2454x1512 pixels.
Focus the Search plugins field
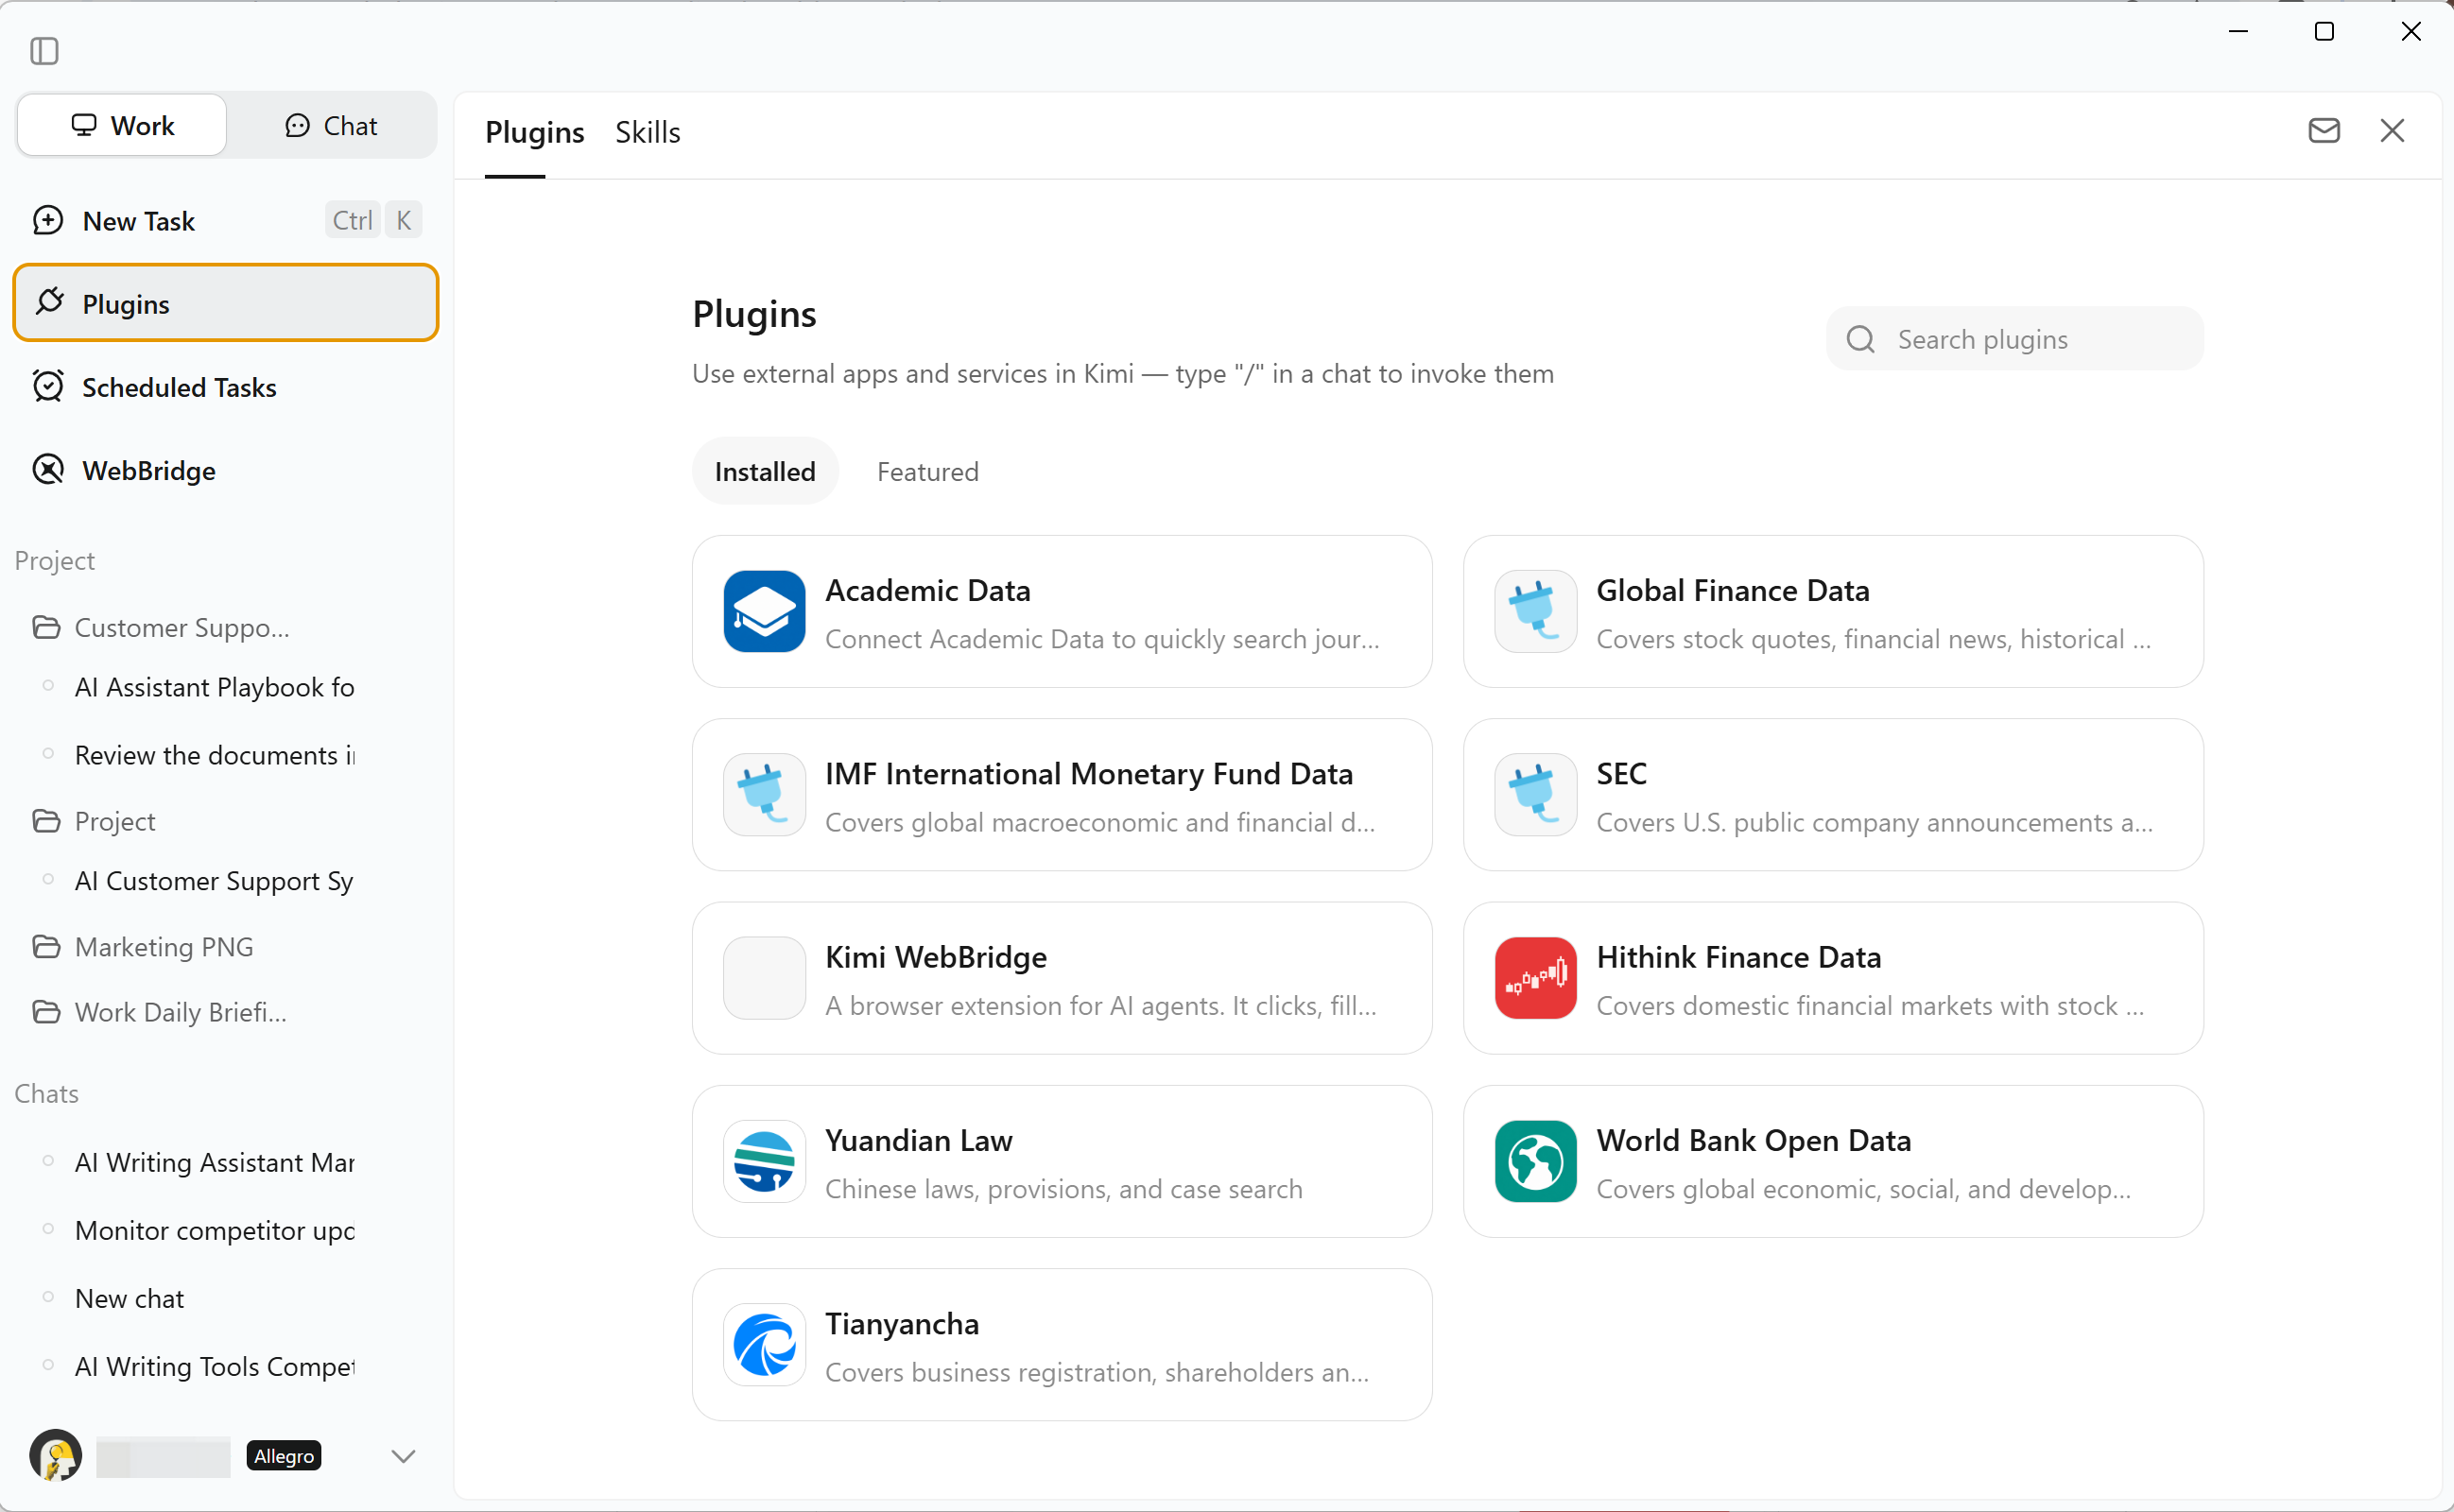click(2014, 339)
